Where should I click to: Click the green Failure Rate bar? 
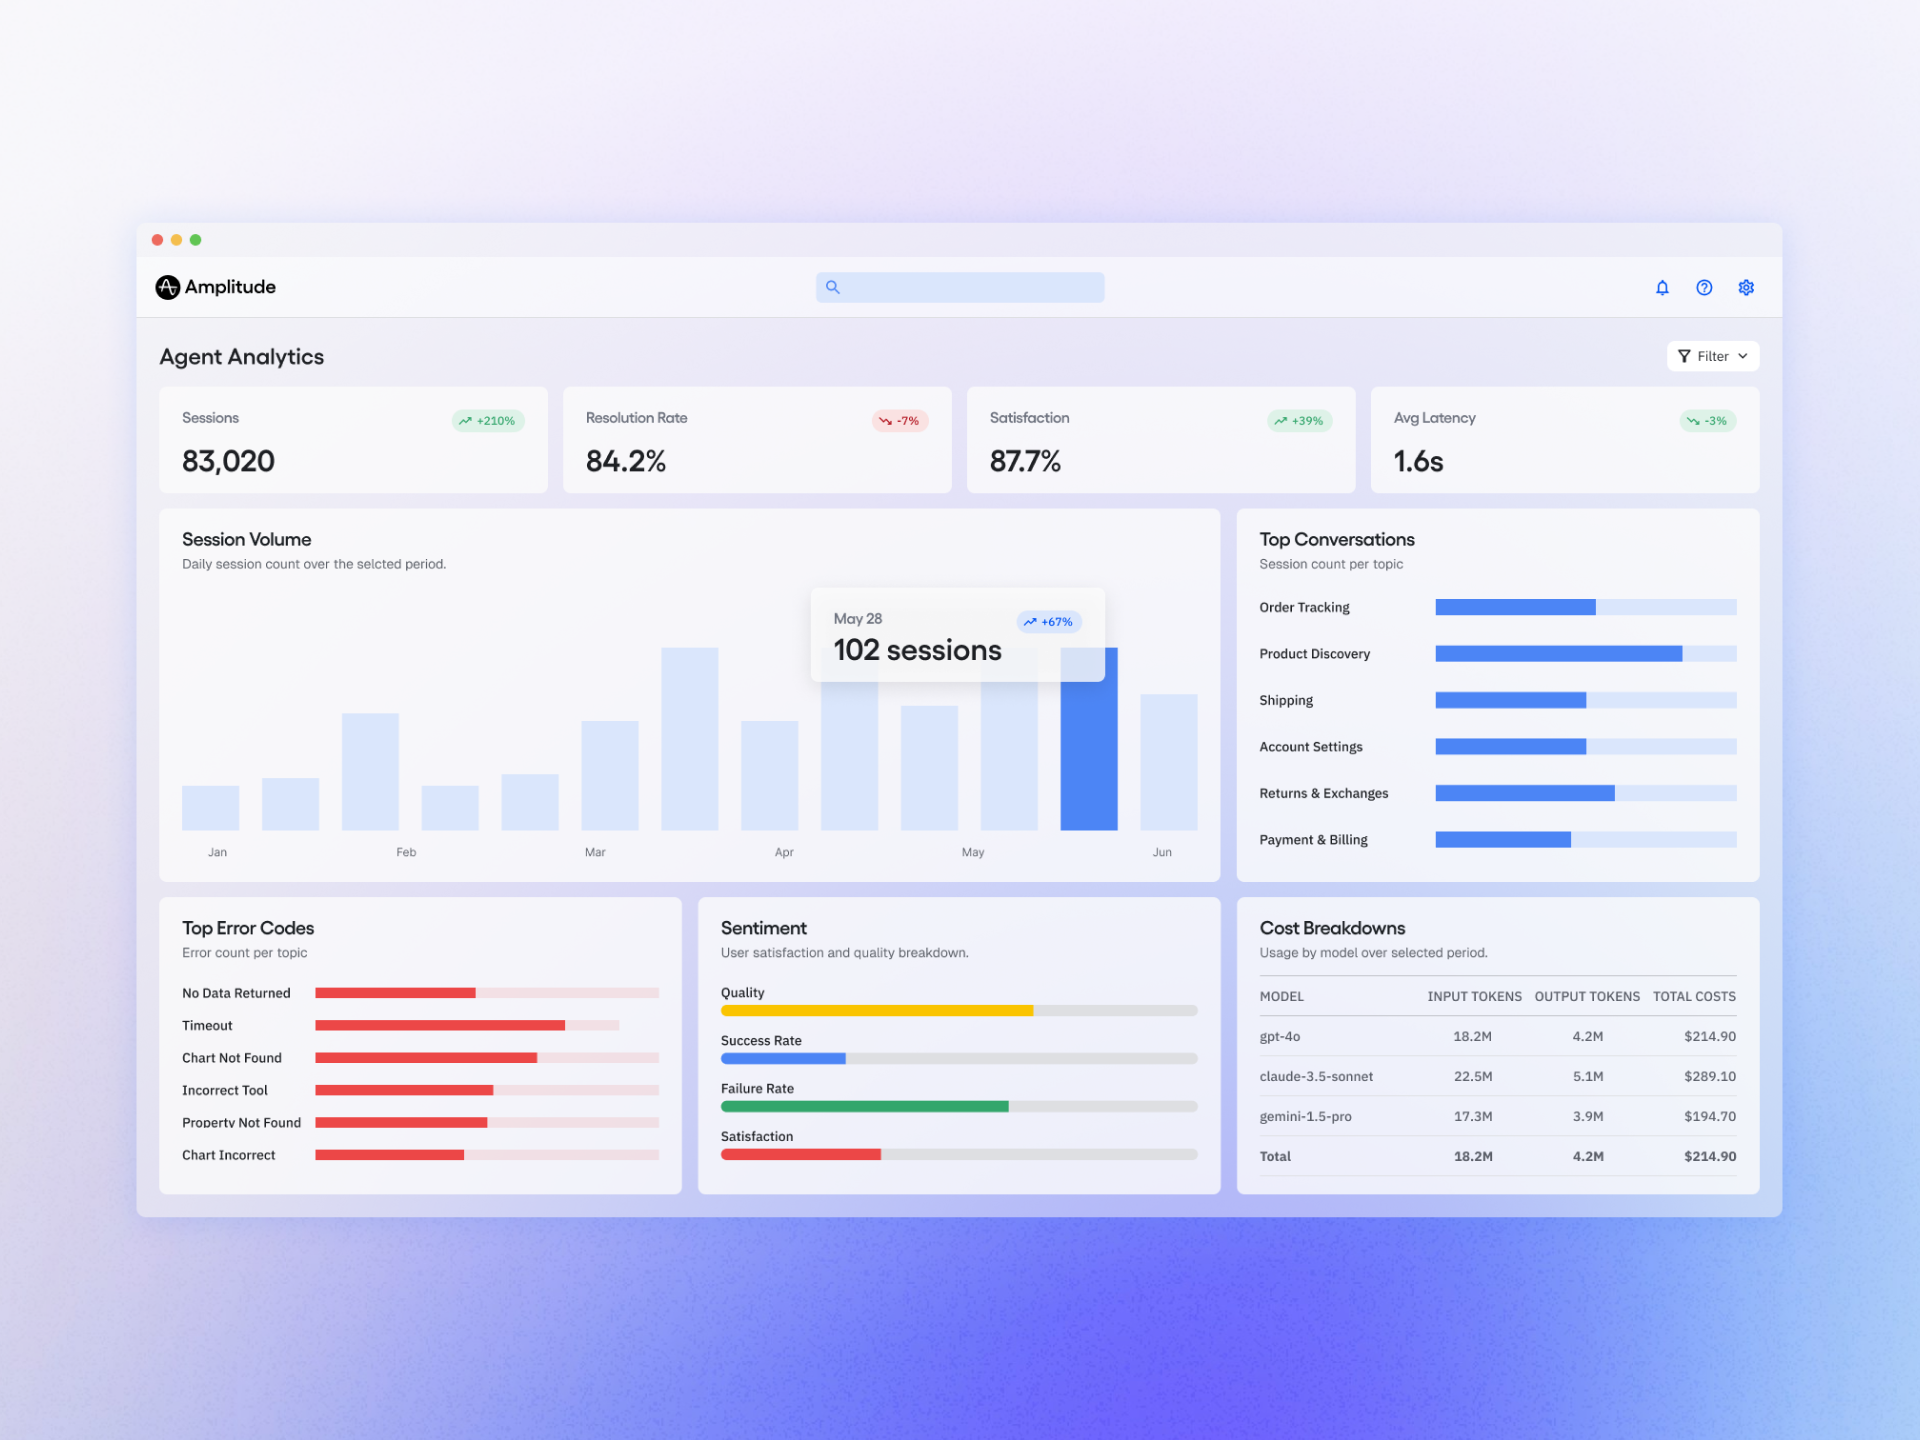tap(865, 1107)
